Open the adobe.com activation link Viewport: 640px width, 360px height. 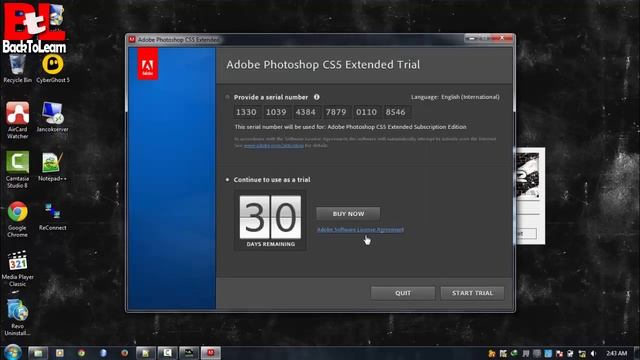[x=274, y=145]
